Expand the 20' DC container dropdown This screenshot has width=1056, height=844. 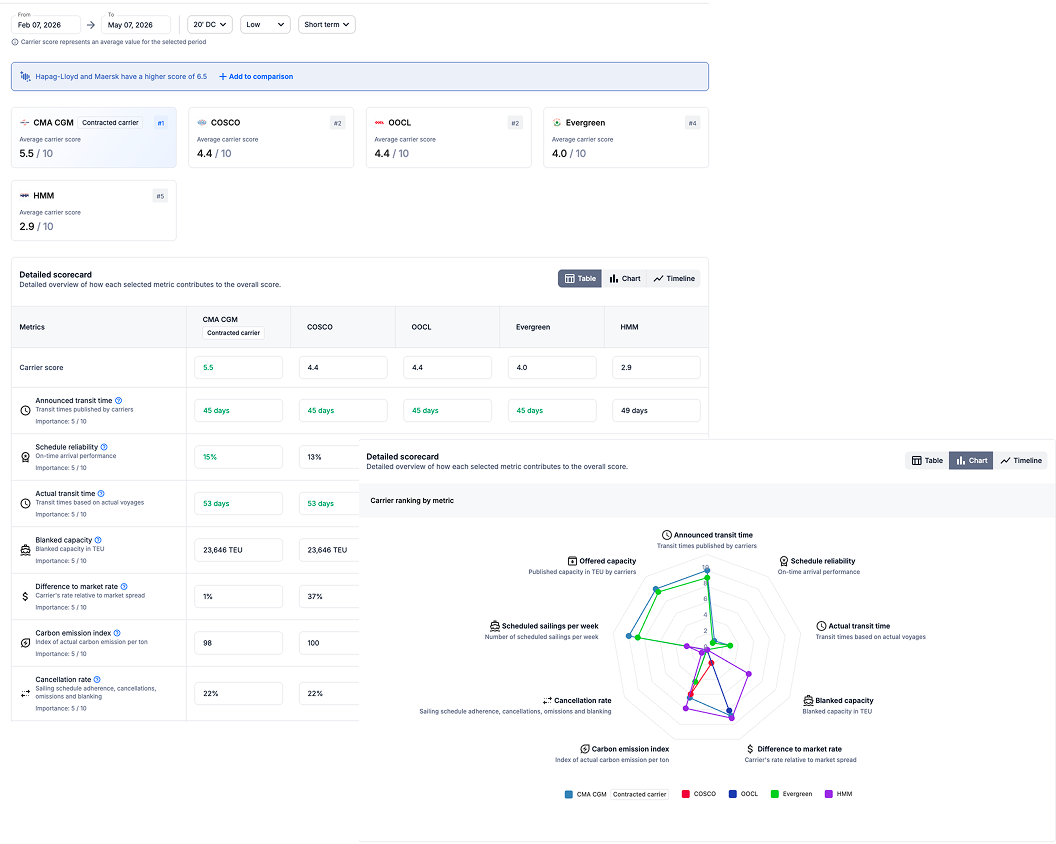pos(209,25)
